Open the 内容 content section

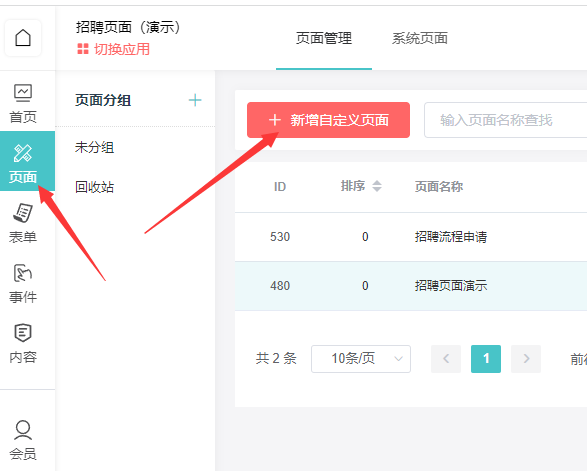pyautogui.click(x=23, y=343)
